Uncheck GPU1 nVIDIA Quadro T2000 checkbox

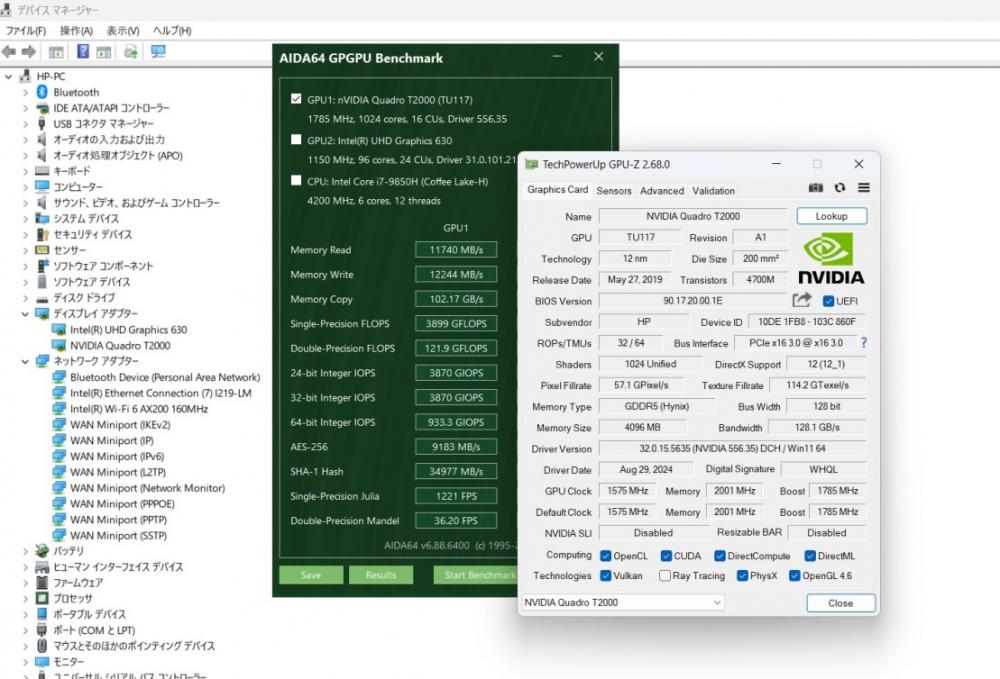pyautogui.click(x=296, y=99)
